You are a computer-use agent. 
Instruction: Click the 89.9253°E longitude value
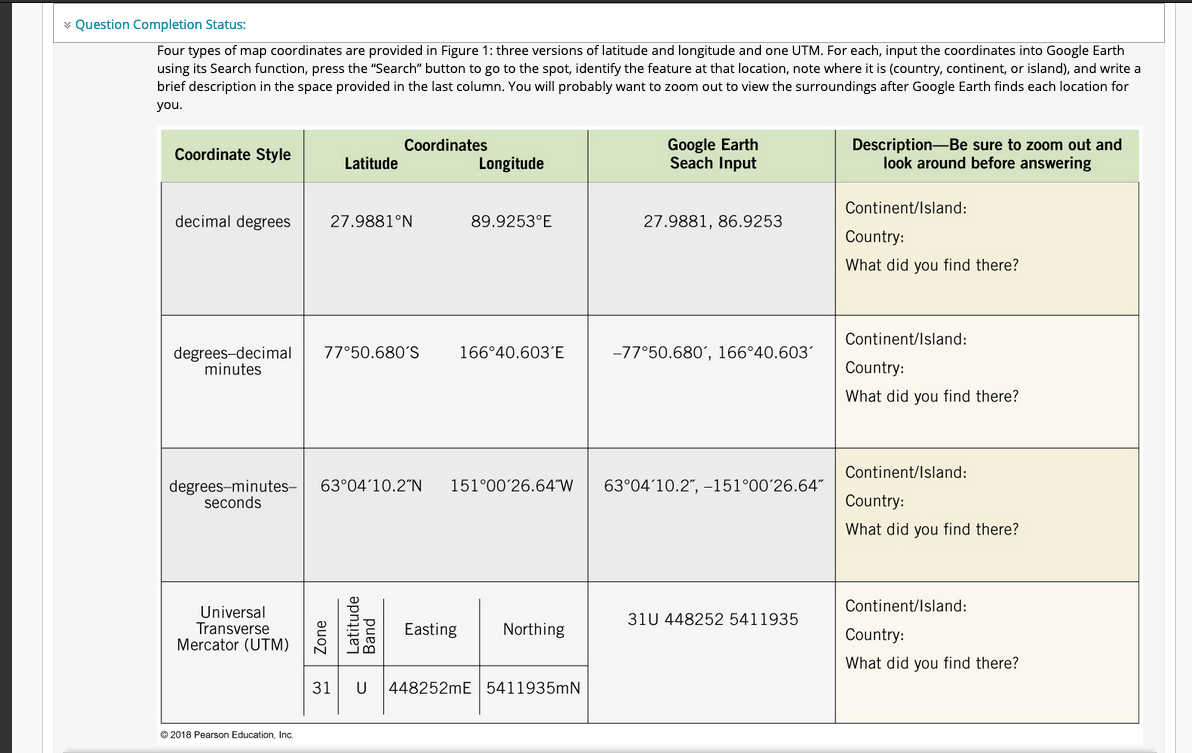tap(511, 222)
